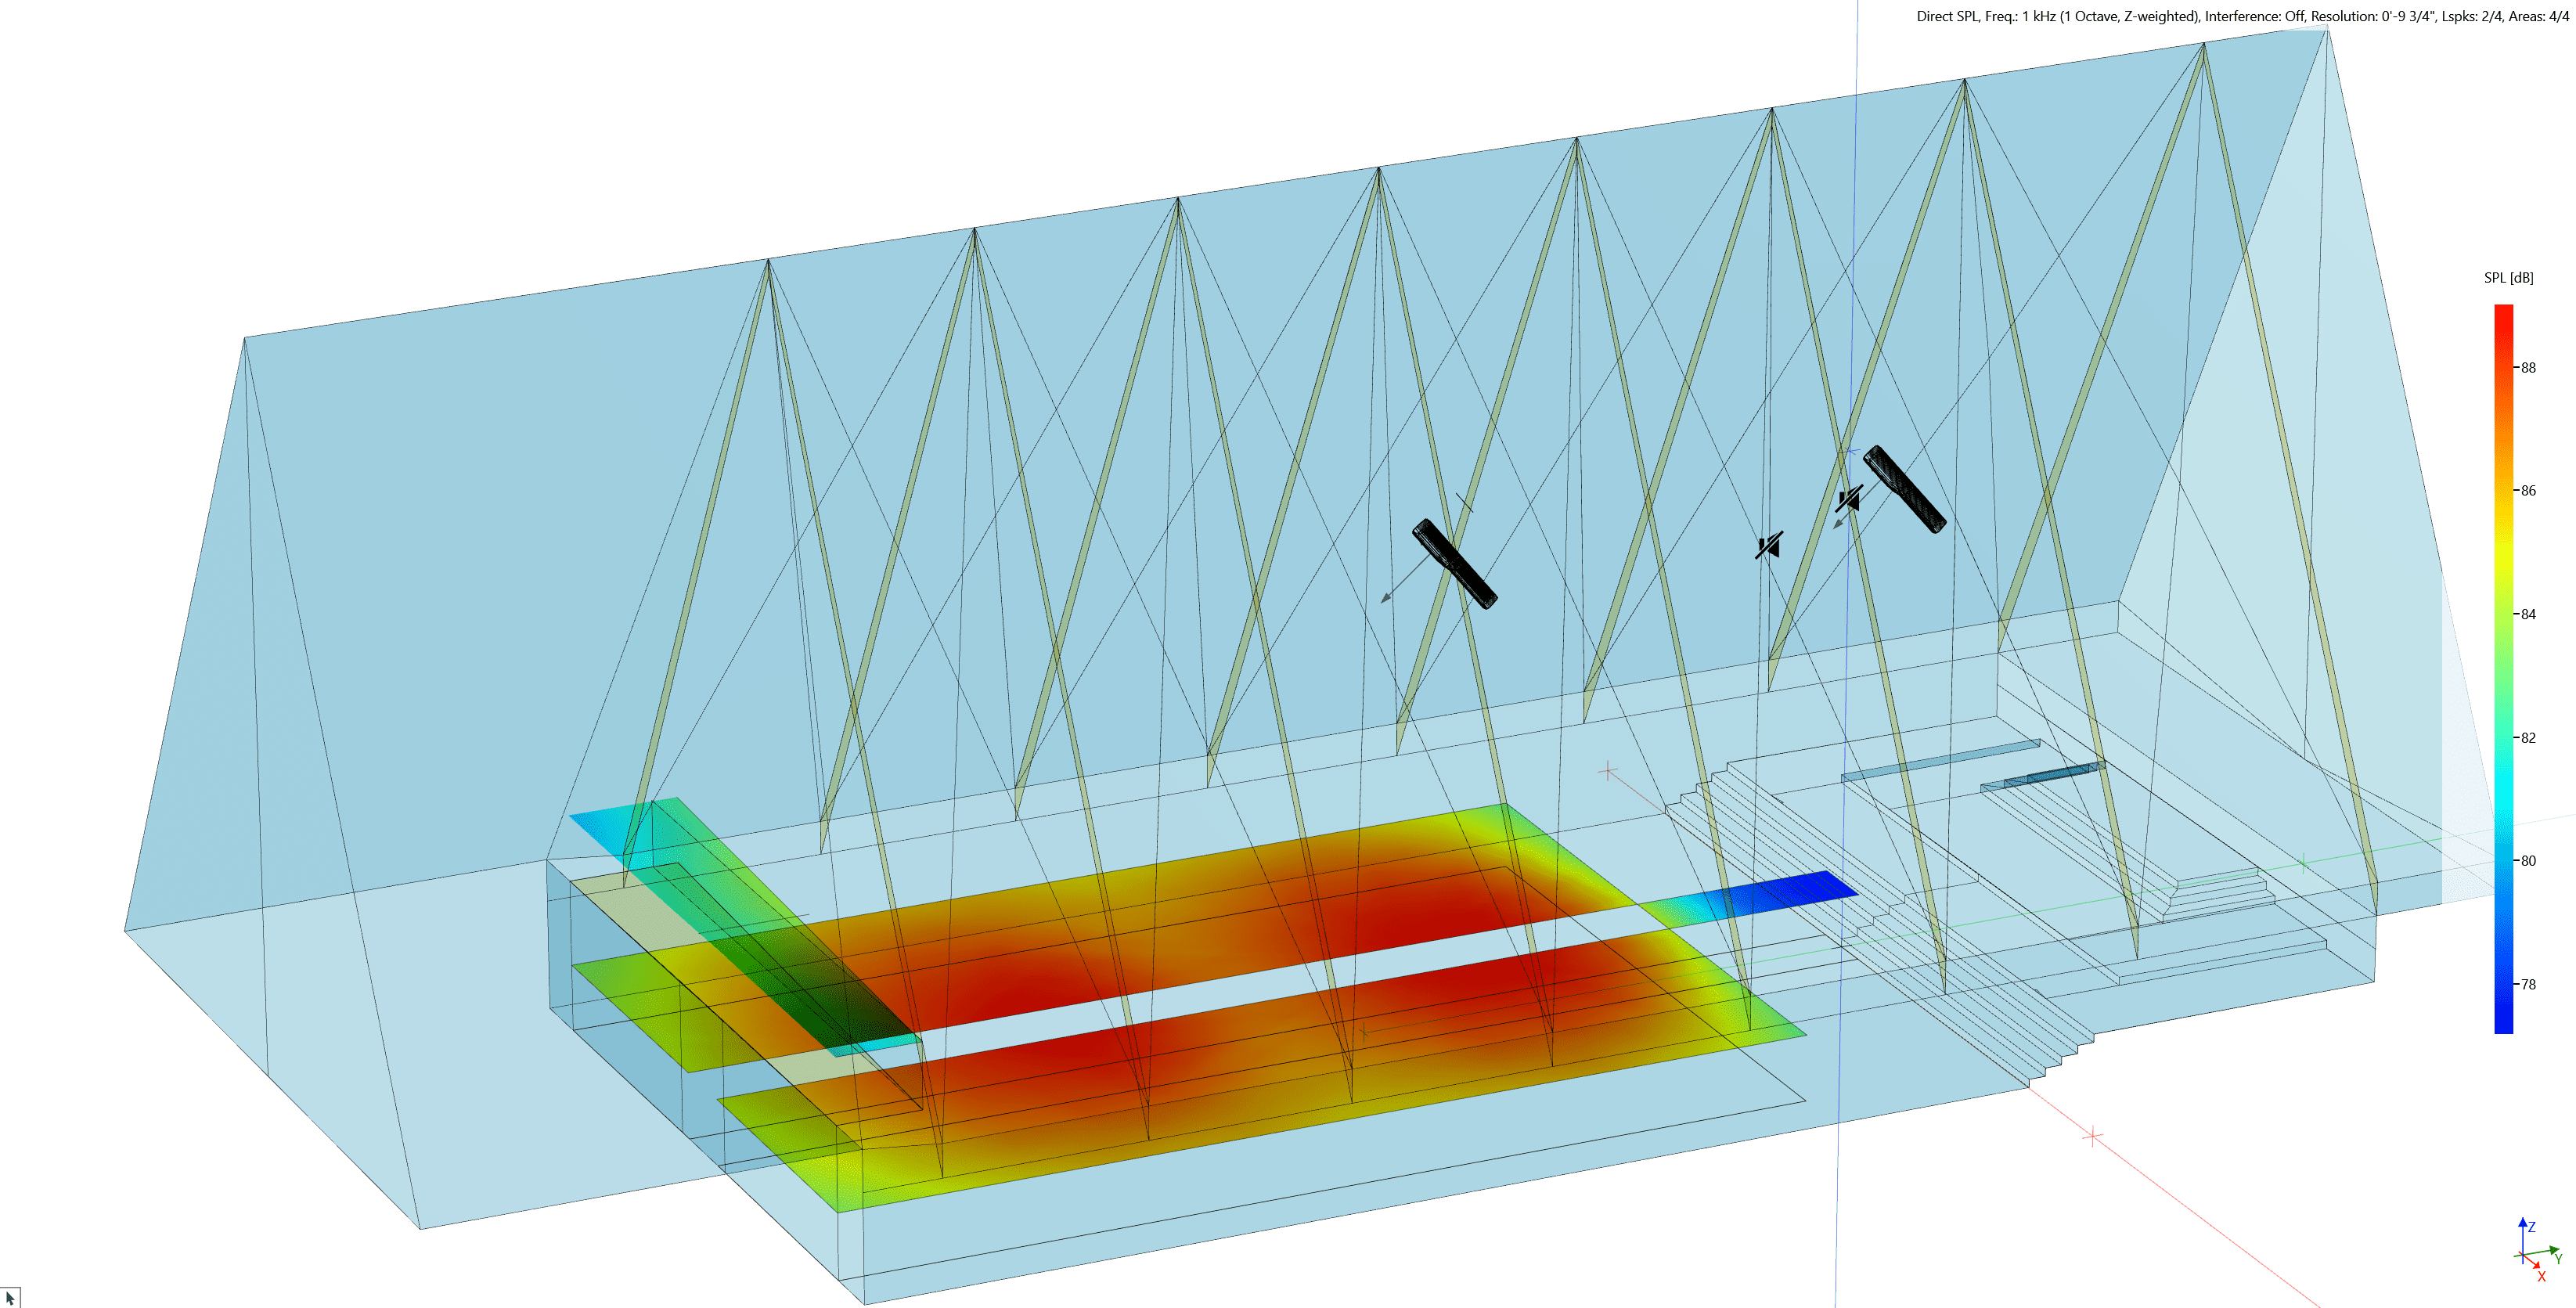Screen dimensions: 2576x1308
Task: Click the SPL color scale bar
Action: point(2504,669)
